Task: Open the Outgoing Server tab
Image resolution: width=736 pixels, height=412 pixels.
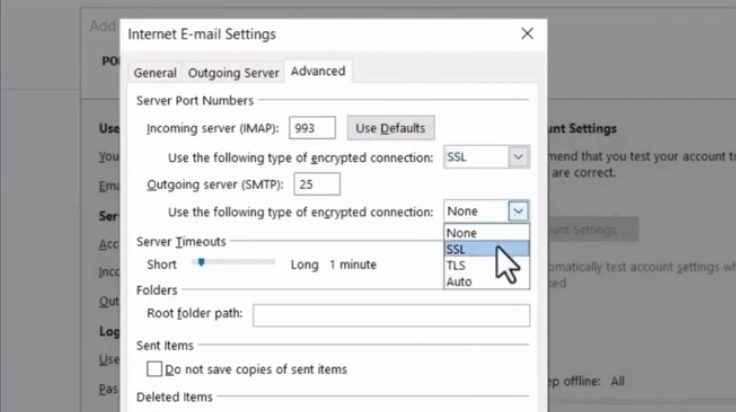Action: tap(233, 73)
